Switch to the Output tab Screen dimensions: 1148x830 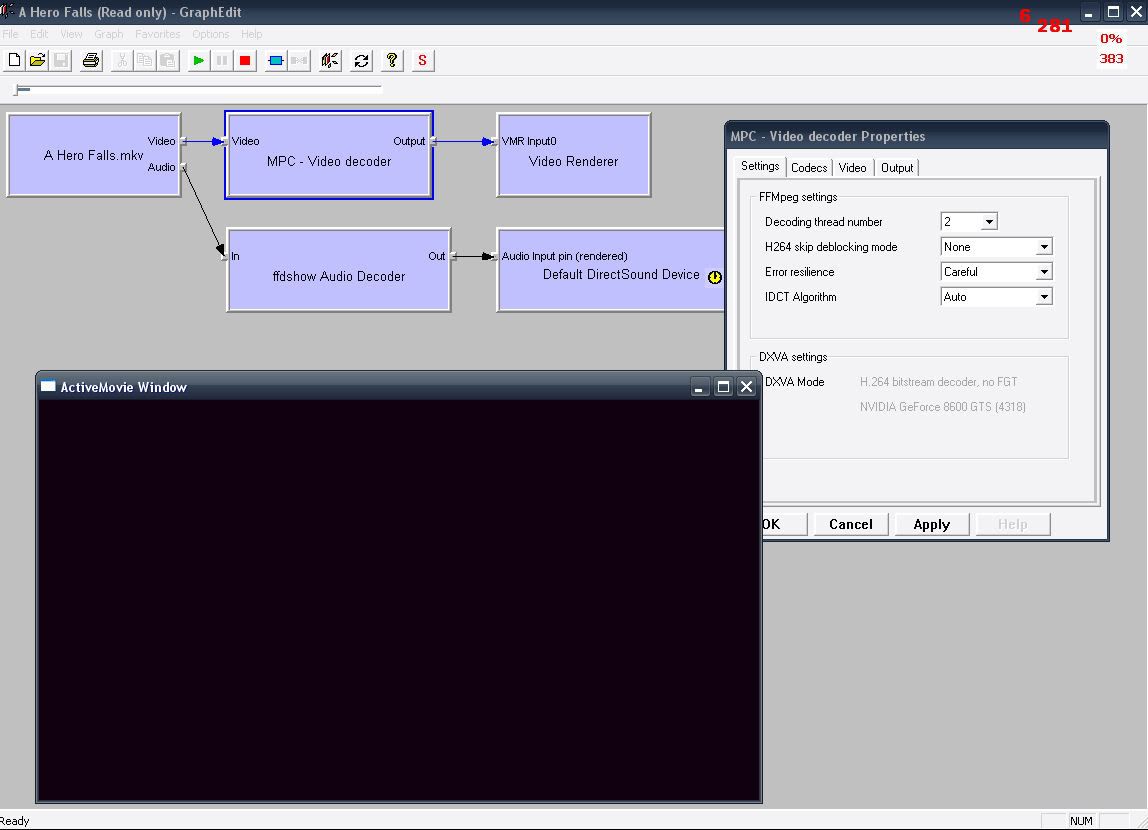[896, 168]
